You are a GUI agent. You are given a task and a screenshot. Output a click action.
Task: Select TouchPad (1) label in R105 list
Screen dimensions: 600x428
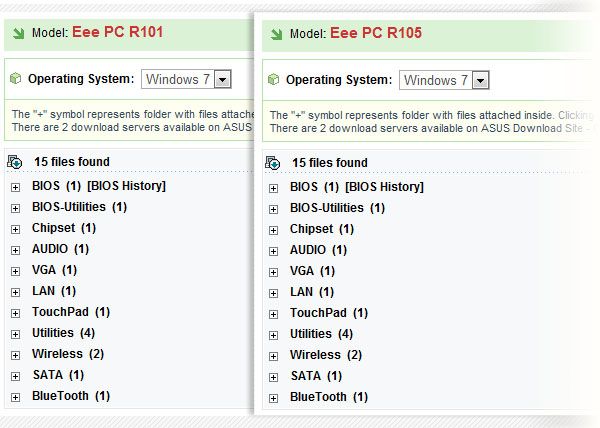point(329,313)
